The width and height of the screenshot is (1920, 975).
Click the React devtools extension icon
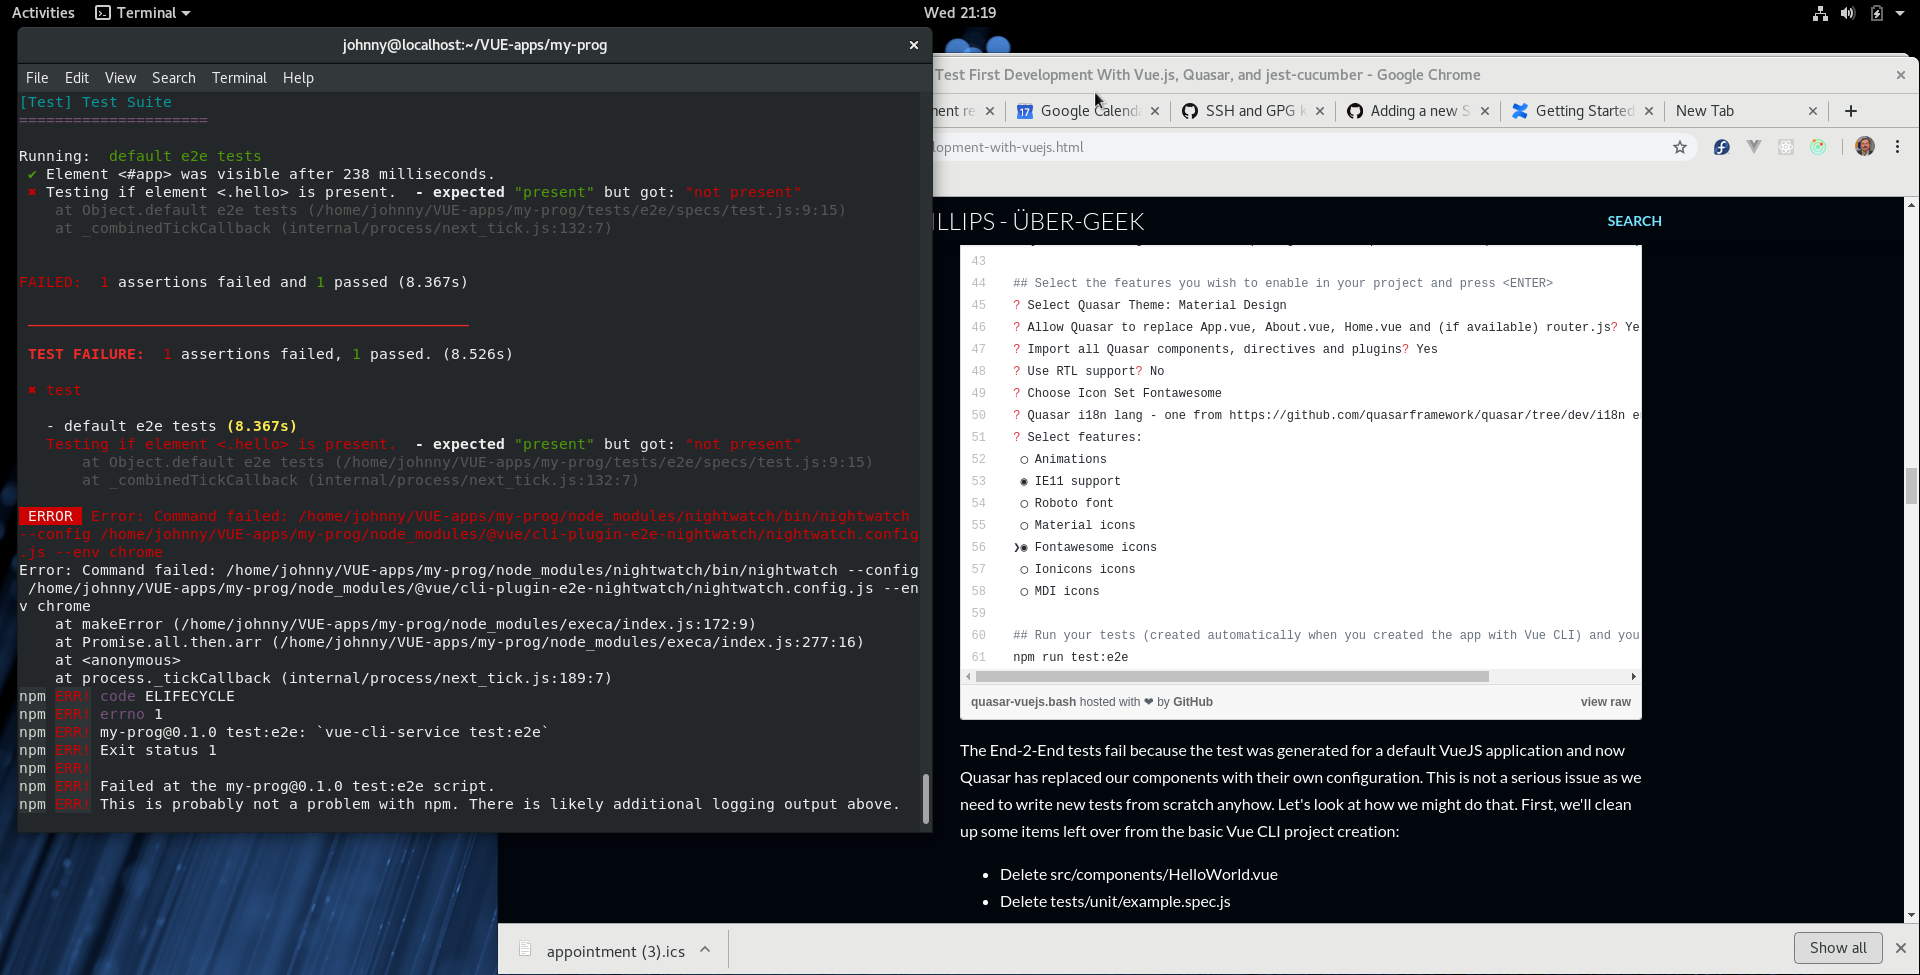(x=1786, y=147)
